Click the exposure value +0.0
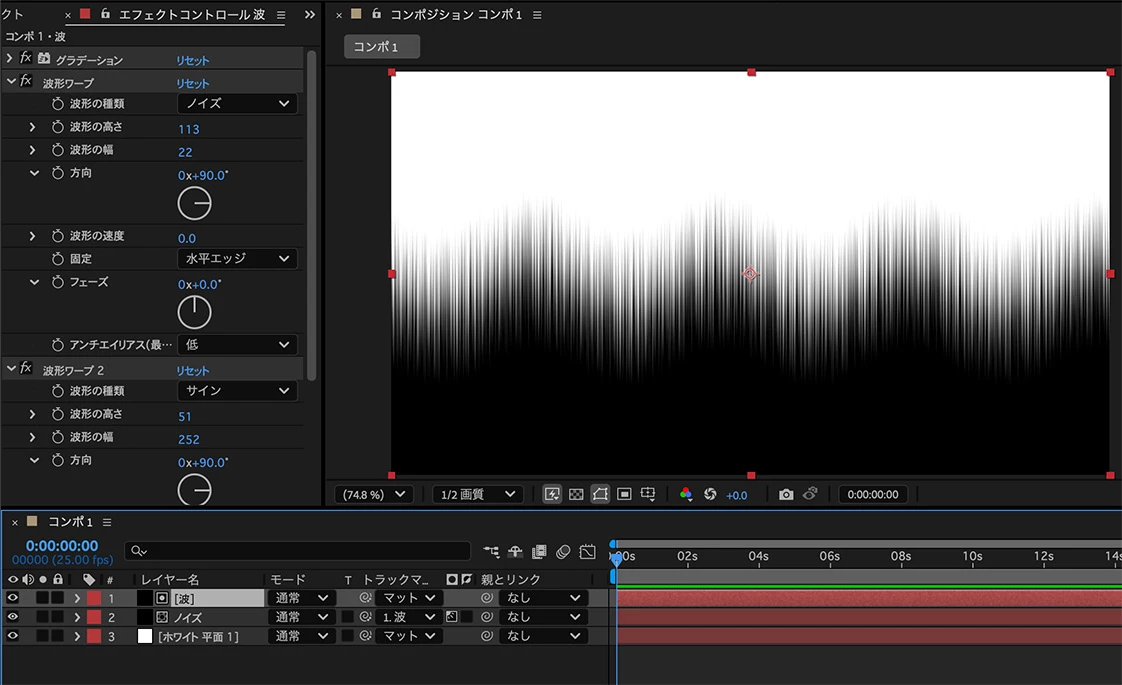This screenshot has width=1122, height=685. pyautogui.click(x=736, y=495)
